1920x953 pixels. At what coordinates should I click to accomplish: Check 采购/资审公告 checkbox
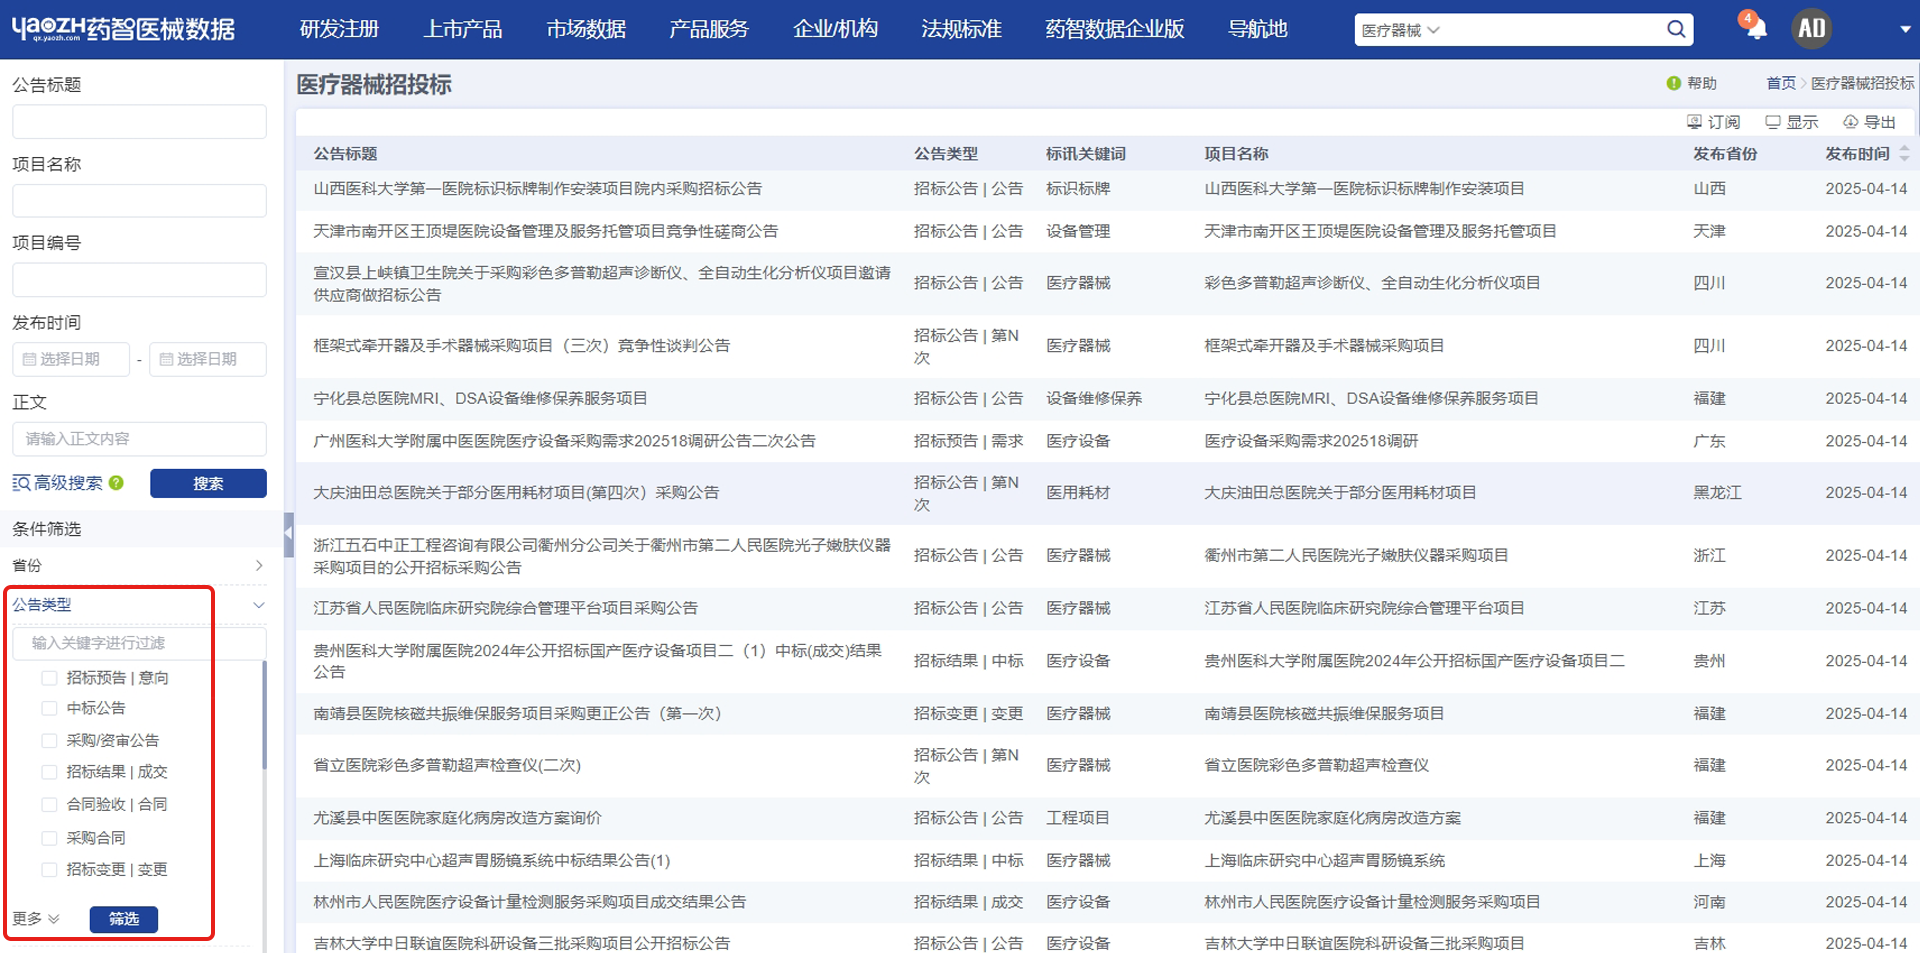pyautogui.click(x=49, y=741)
